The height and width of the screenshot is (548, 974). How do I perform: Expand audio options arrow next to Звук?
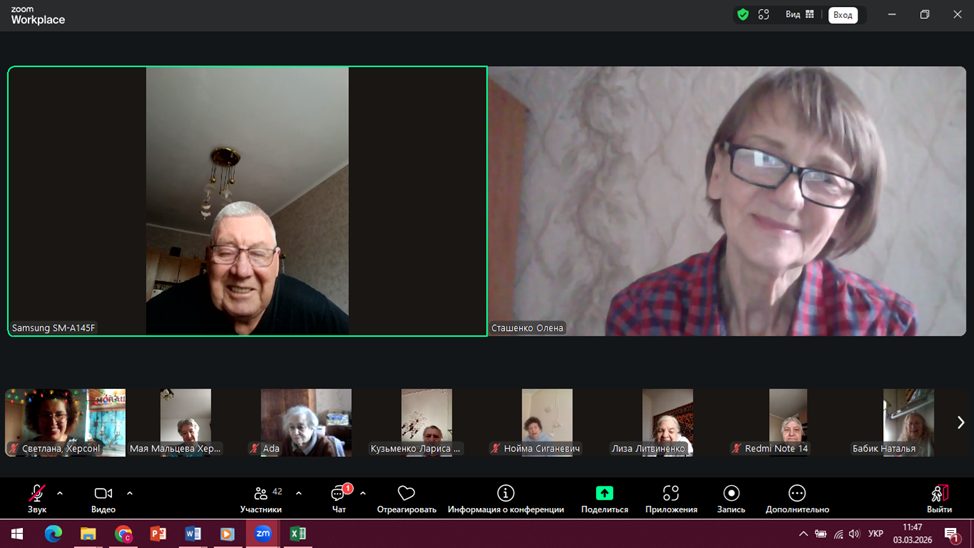click(x=60, y=493)
